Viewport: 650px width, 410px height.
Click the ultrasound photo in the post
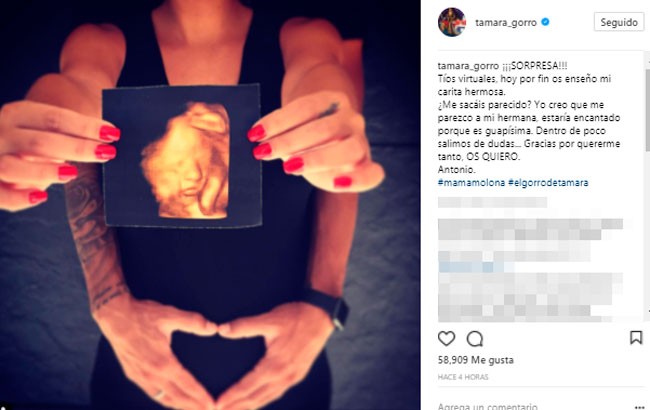click(182, 157)
